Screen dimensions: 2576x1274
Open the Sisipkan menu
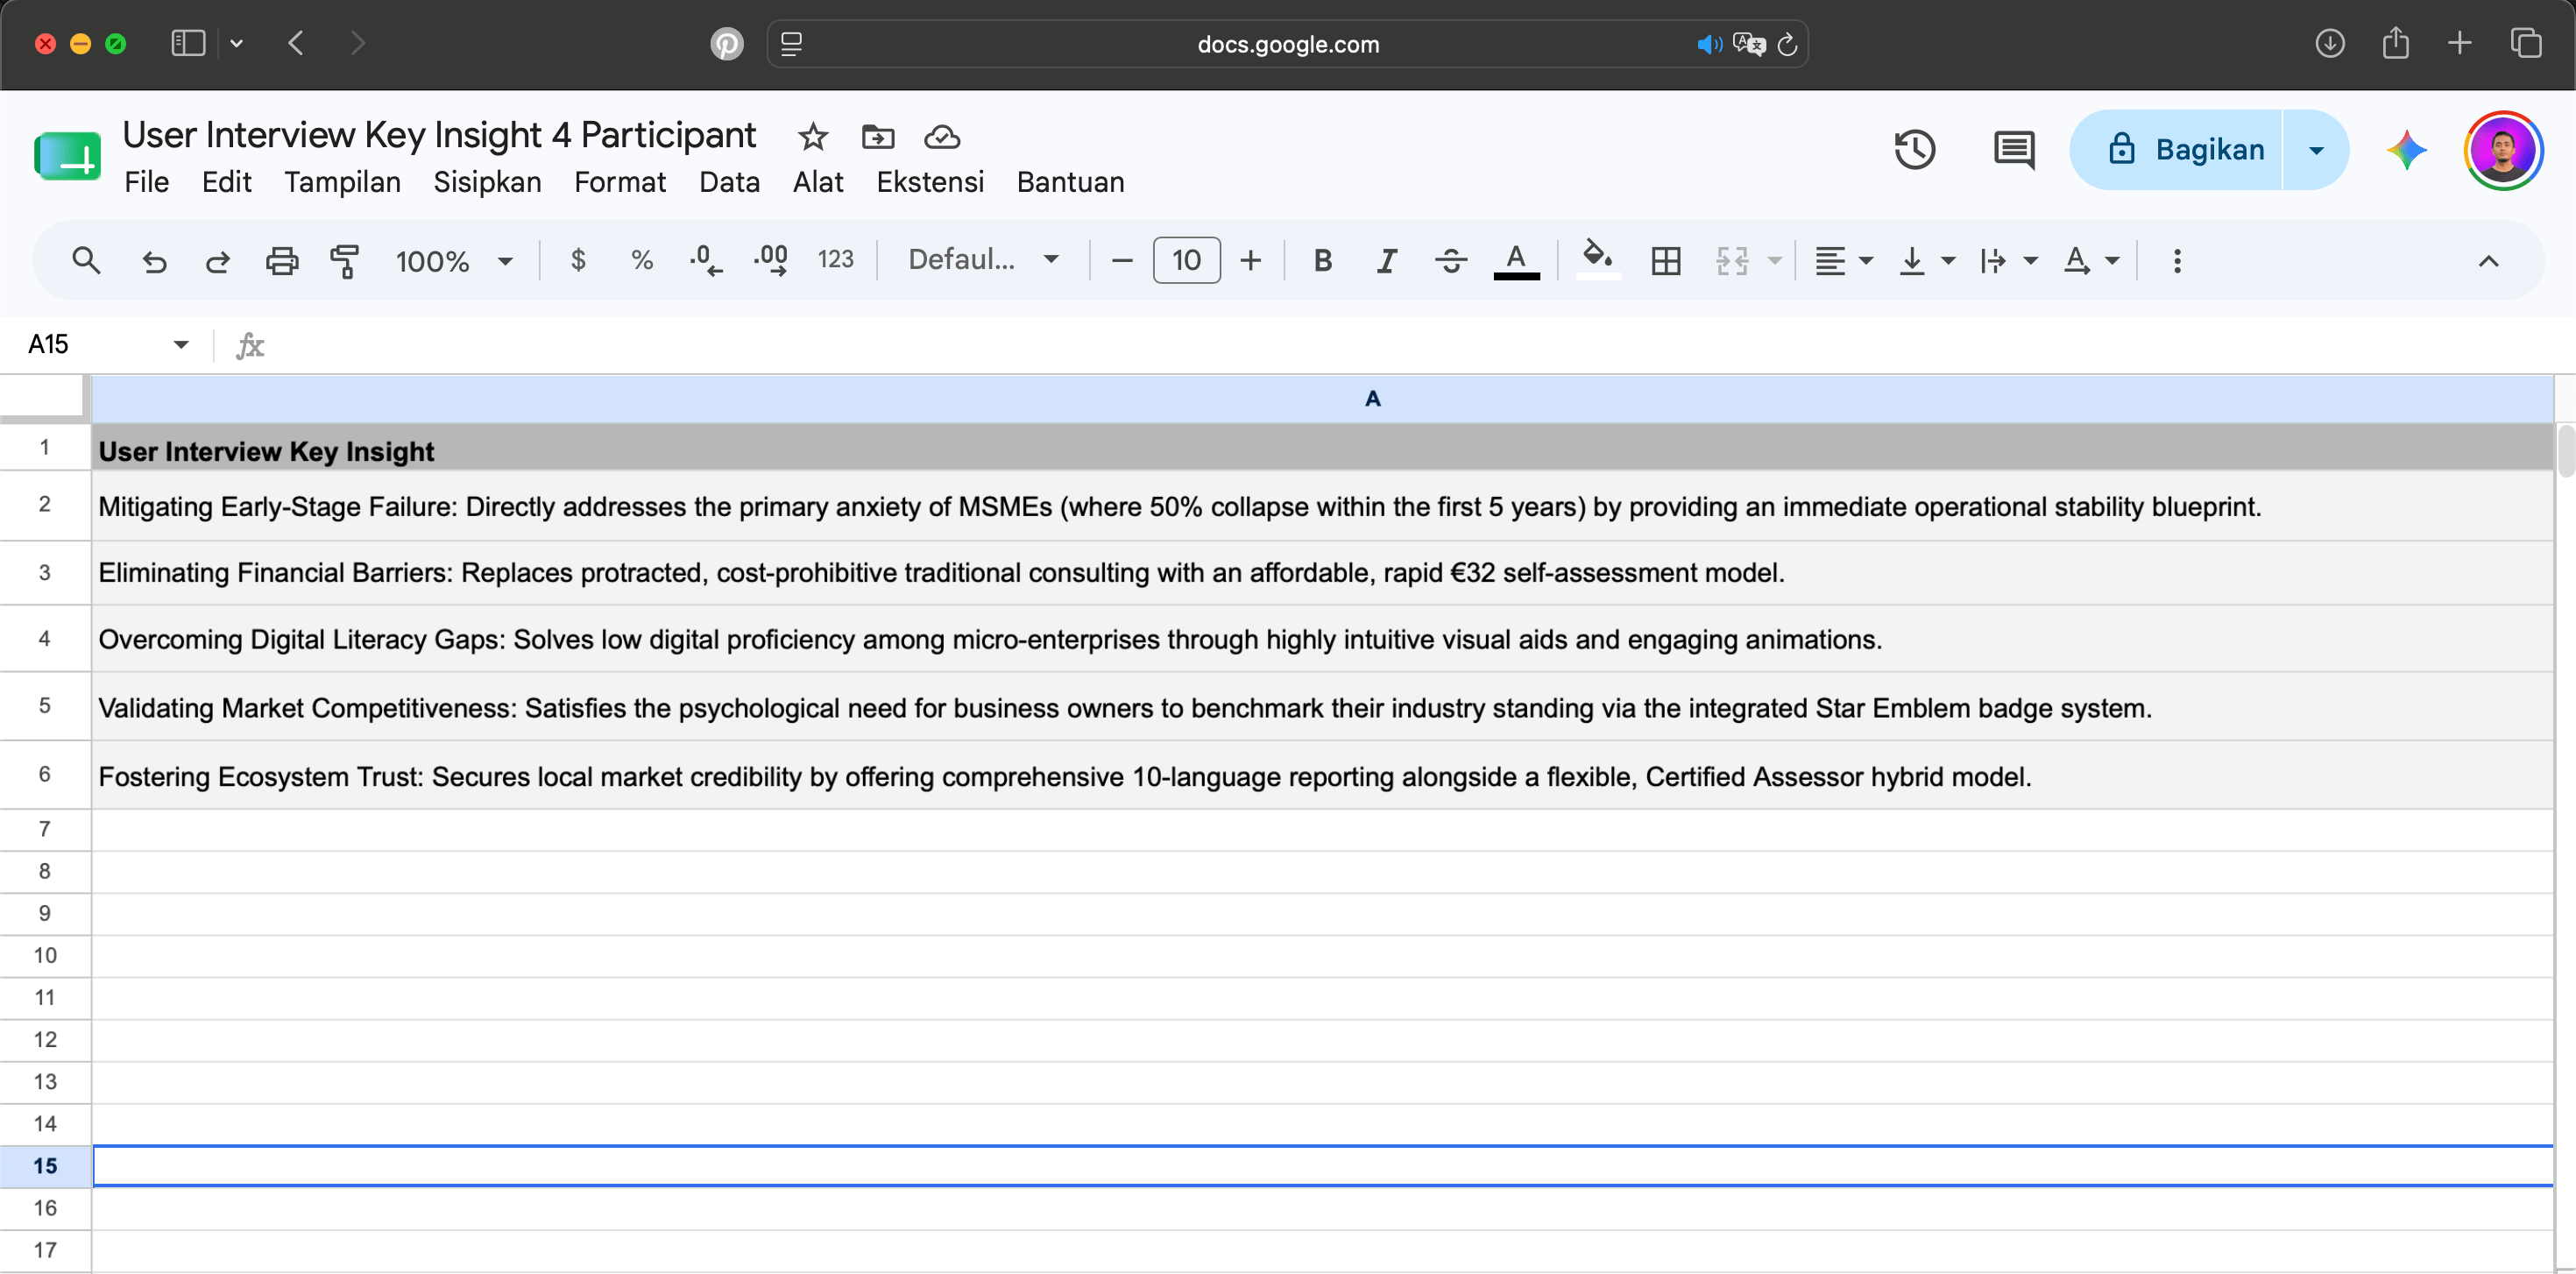487,182
